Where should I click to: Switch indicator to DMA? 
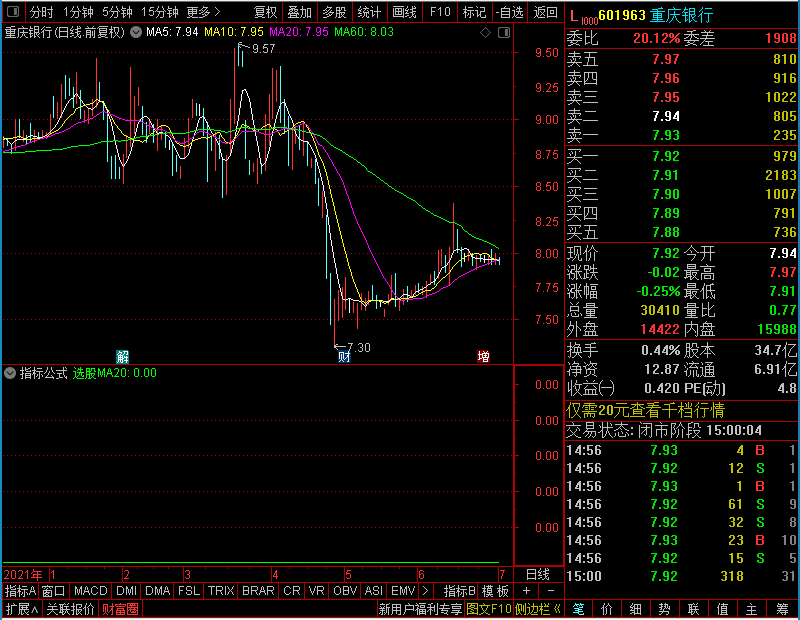click(x=157, y=591)
